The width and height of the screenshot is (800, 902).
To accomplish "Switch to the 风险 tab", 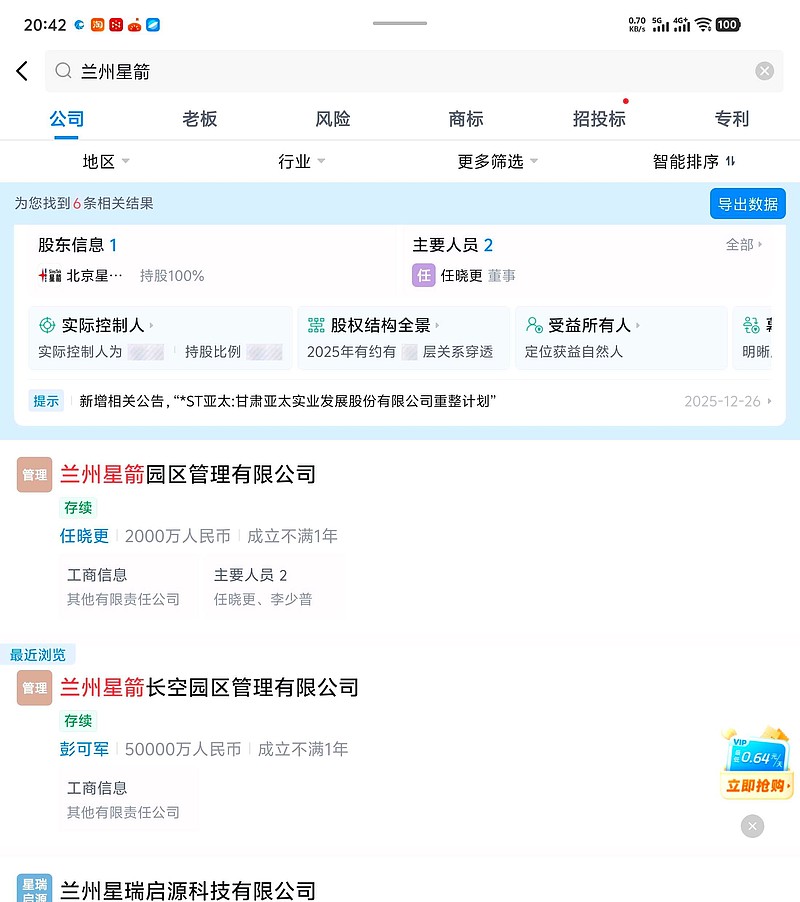I will coord(333,119).
